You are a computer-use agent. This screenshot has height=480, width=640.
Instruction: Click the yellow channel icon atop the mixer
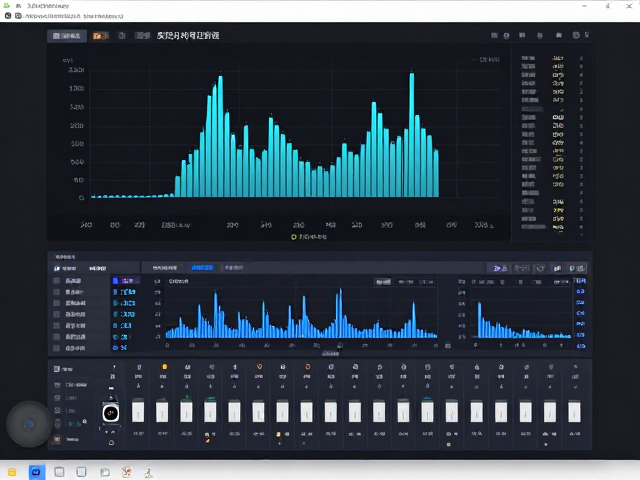tap(164, 367)
